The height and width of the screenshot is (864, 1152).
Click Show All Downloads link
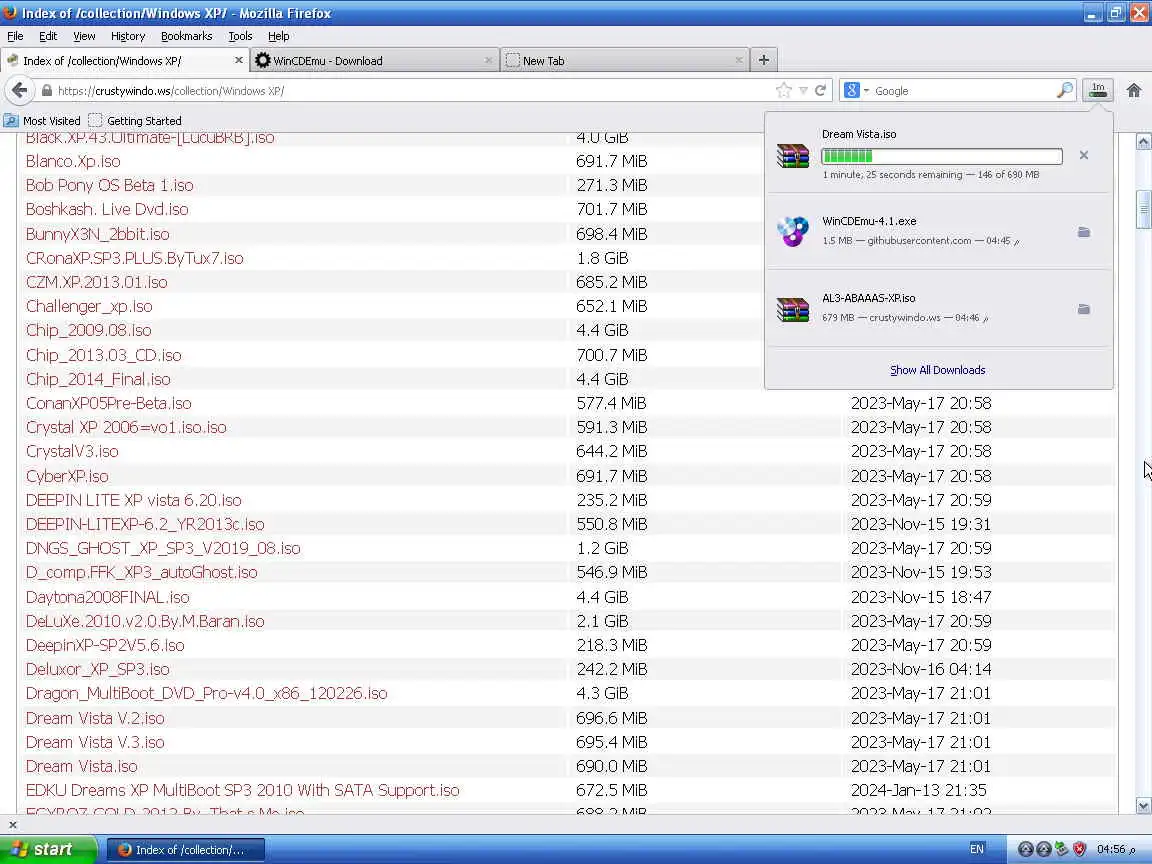tap(937, 370)
